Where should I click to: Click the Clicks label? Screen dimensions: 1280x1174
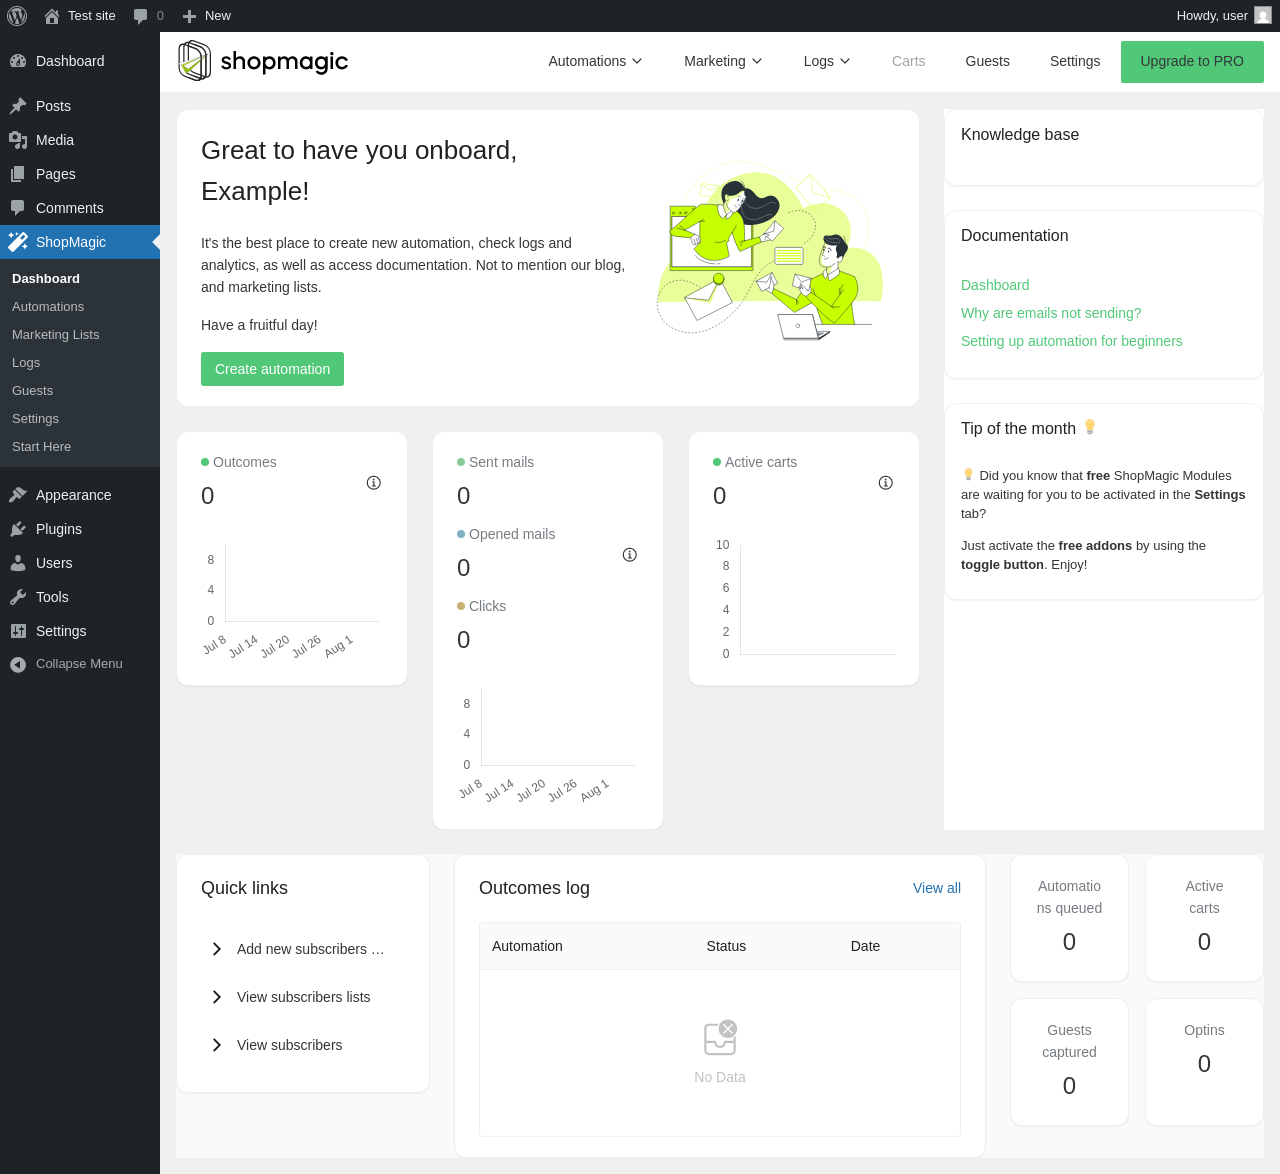[487, 606]
